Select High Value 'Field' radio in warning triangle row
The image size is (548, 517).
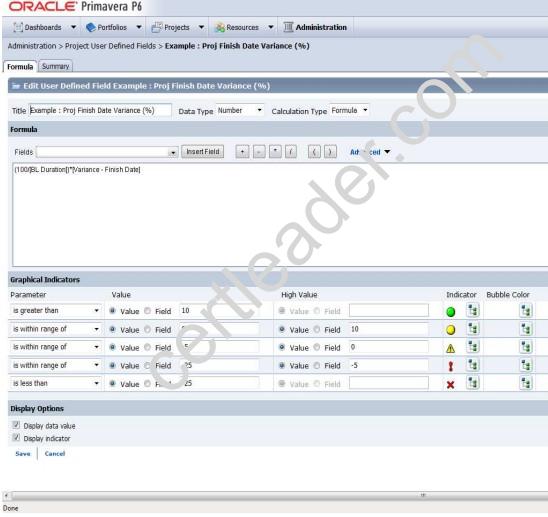[317, 347]
